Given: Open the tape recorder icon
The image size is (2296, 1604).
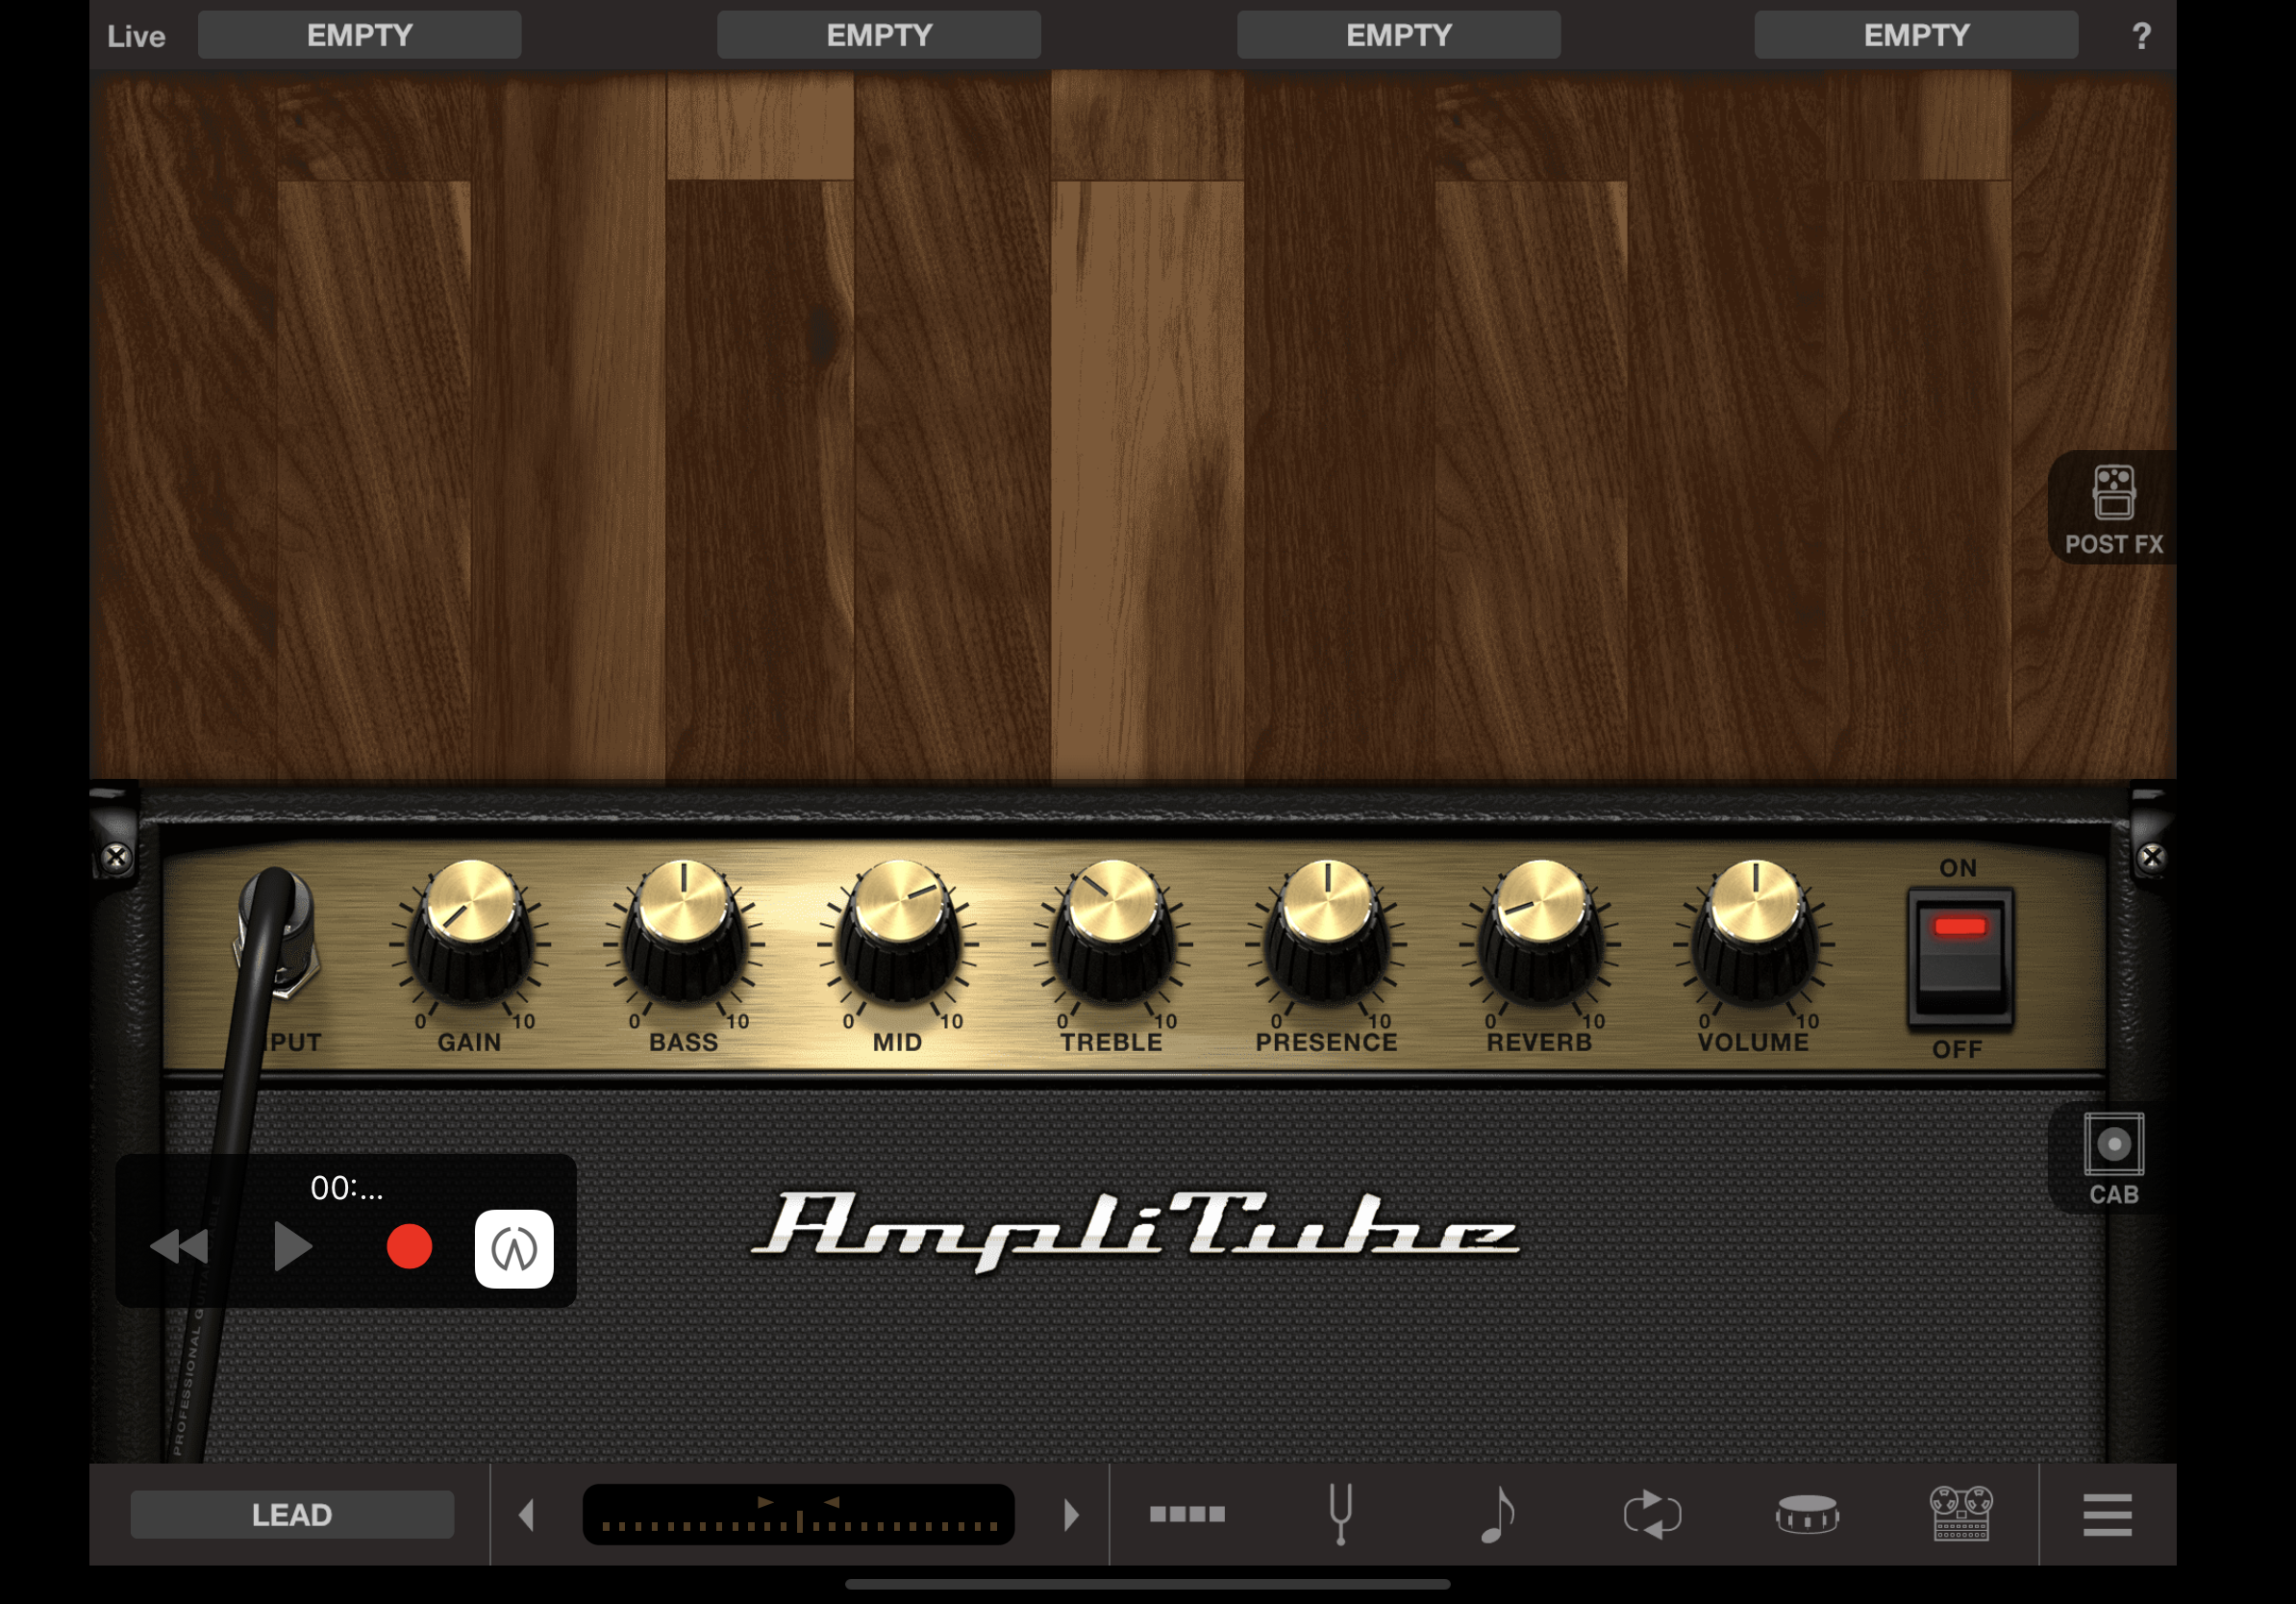Looking at the screenshot, I should tap(1961, 1514).
